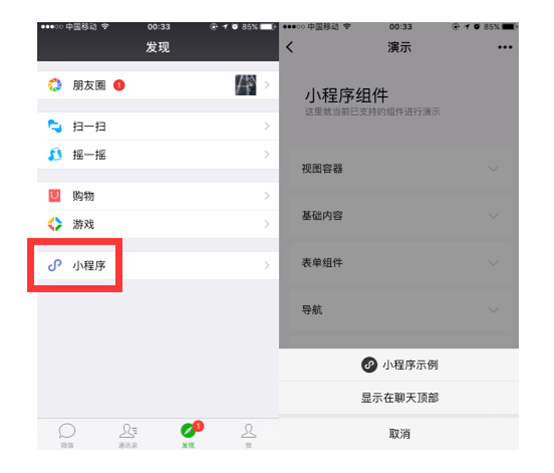Open the Moments photo thumbnail
Screen dimensions: 554x473
coord(246,85)
